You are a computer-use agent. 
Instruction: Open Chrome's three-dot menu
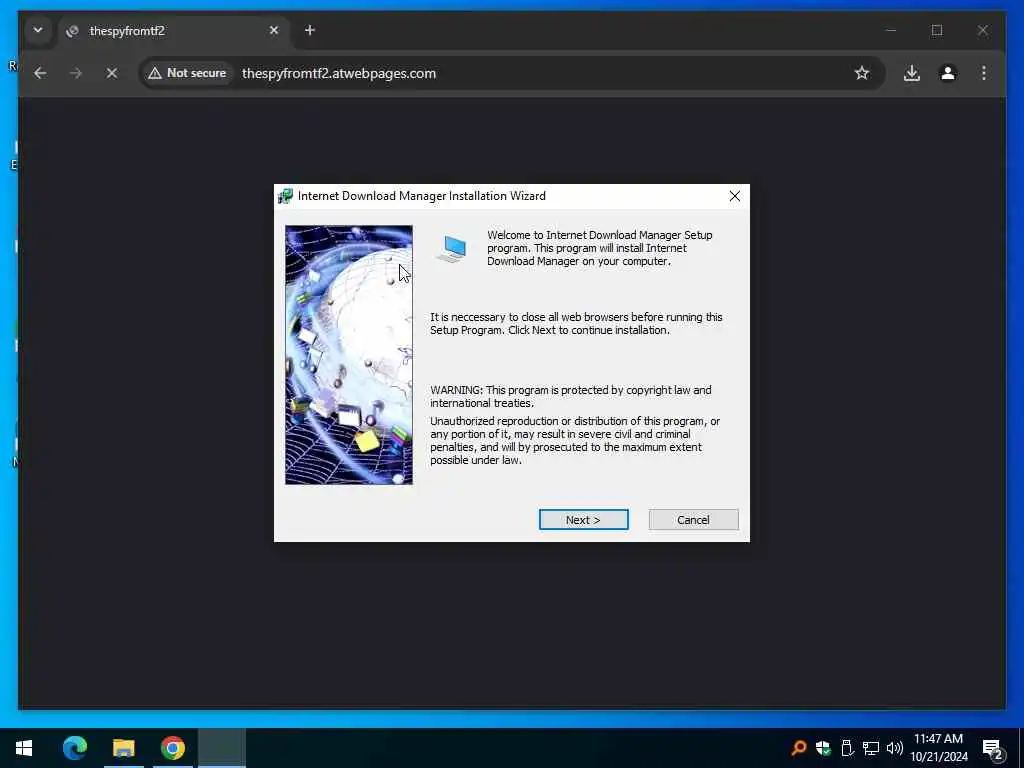(984, 73)
